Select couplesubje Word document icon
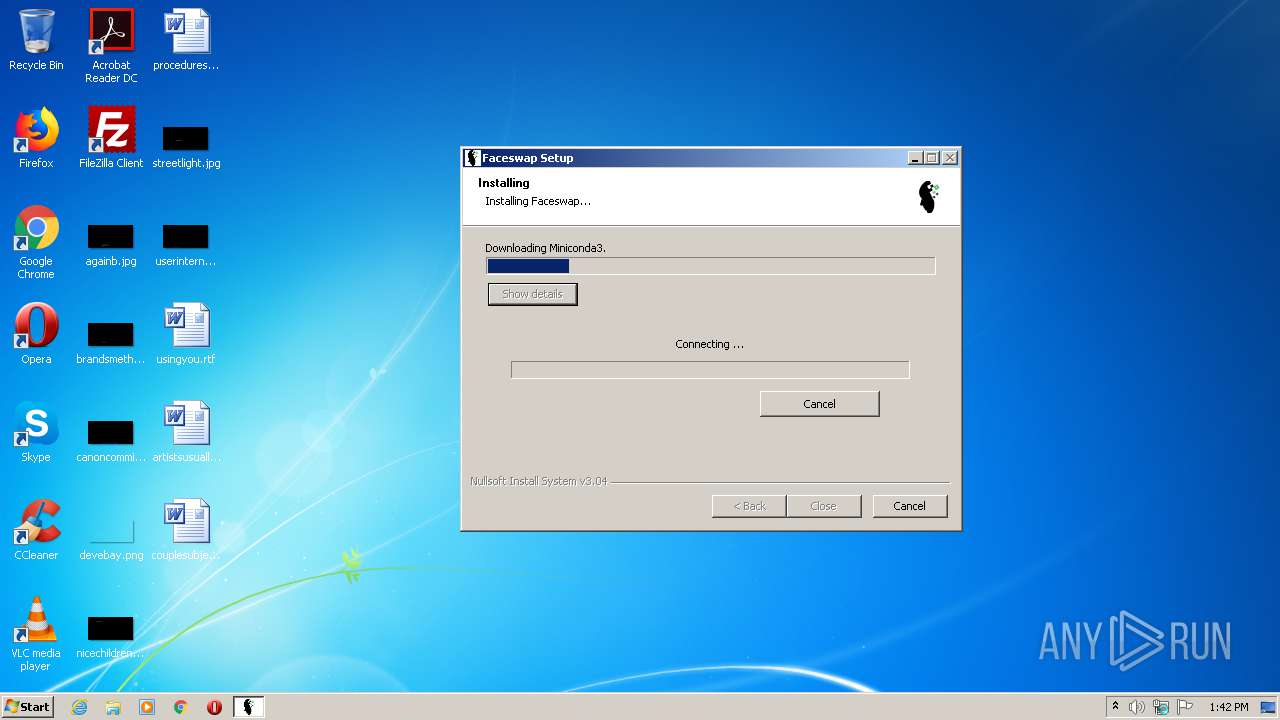The width and height of the screenshot is (1280, 720). click(186, 530)
